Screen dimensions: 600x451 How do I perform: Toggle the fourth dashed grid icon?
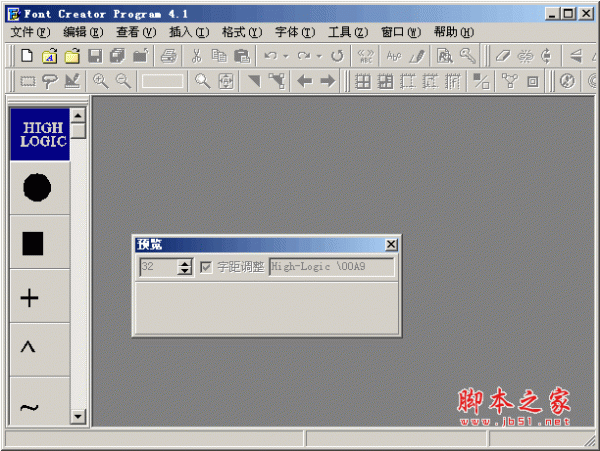(x=430, y=81)
